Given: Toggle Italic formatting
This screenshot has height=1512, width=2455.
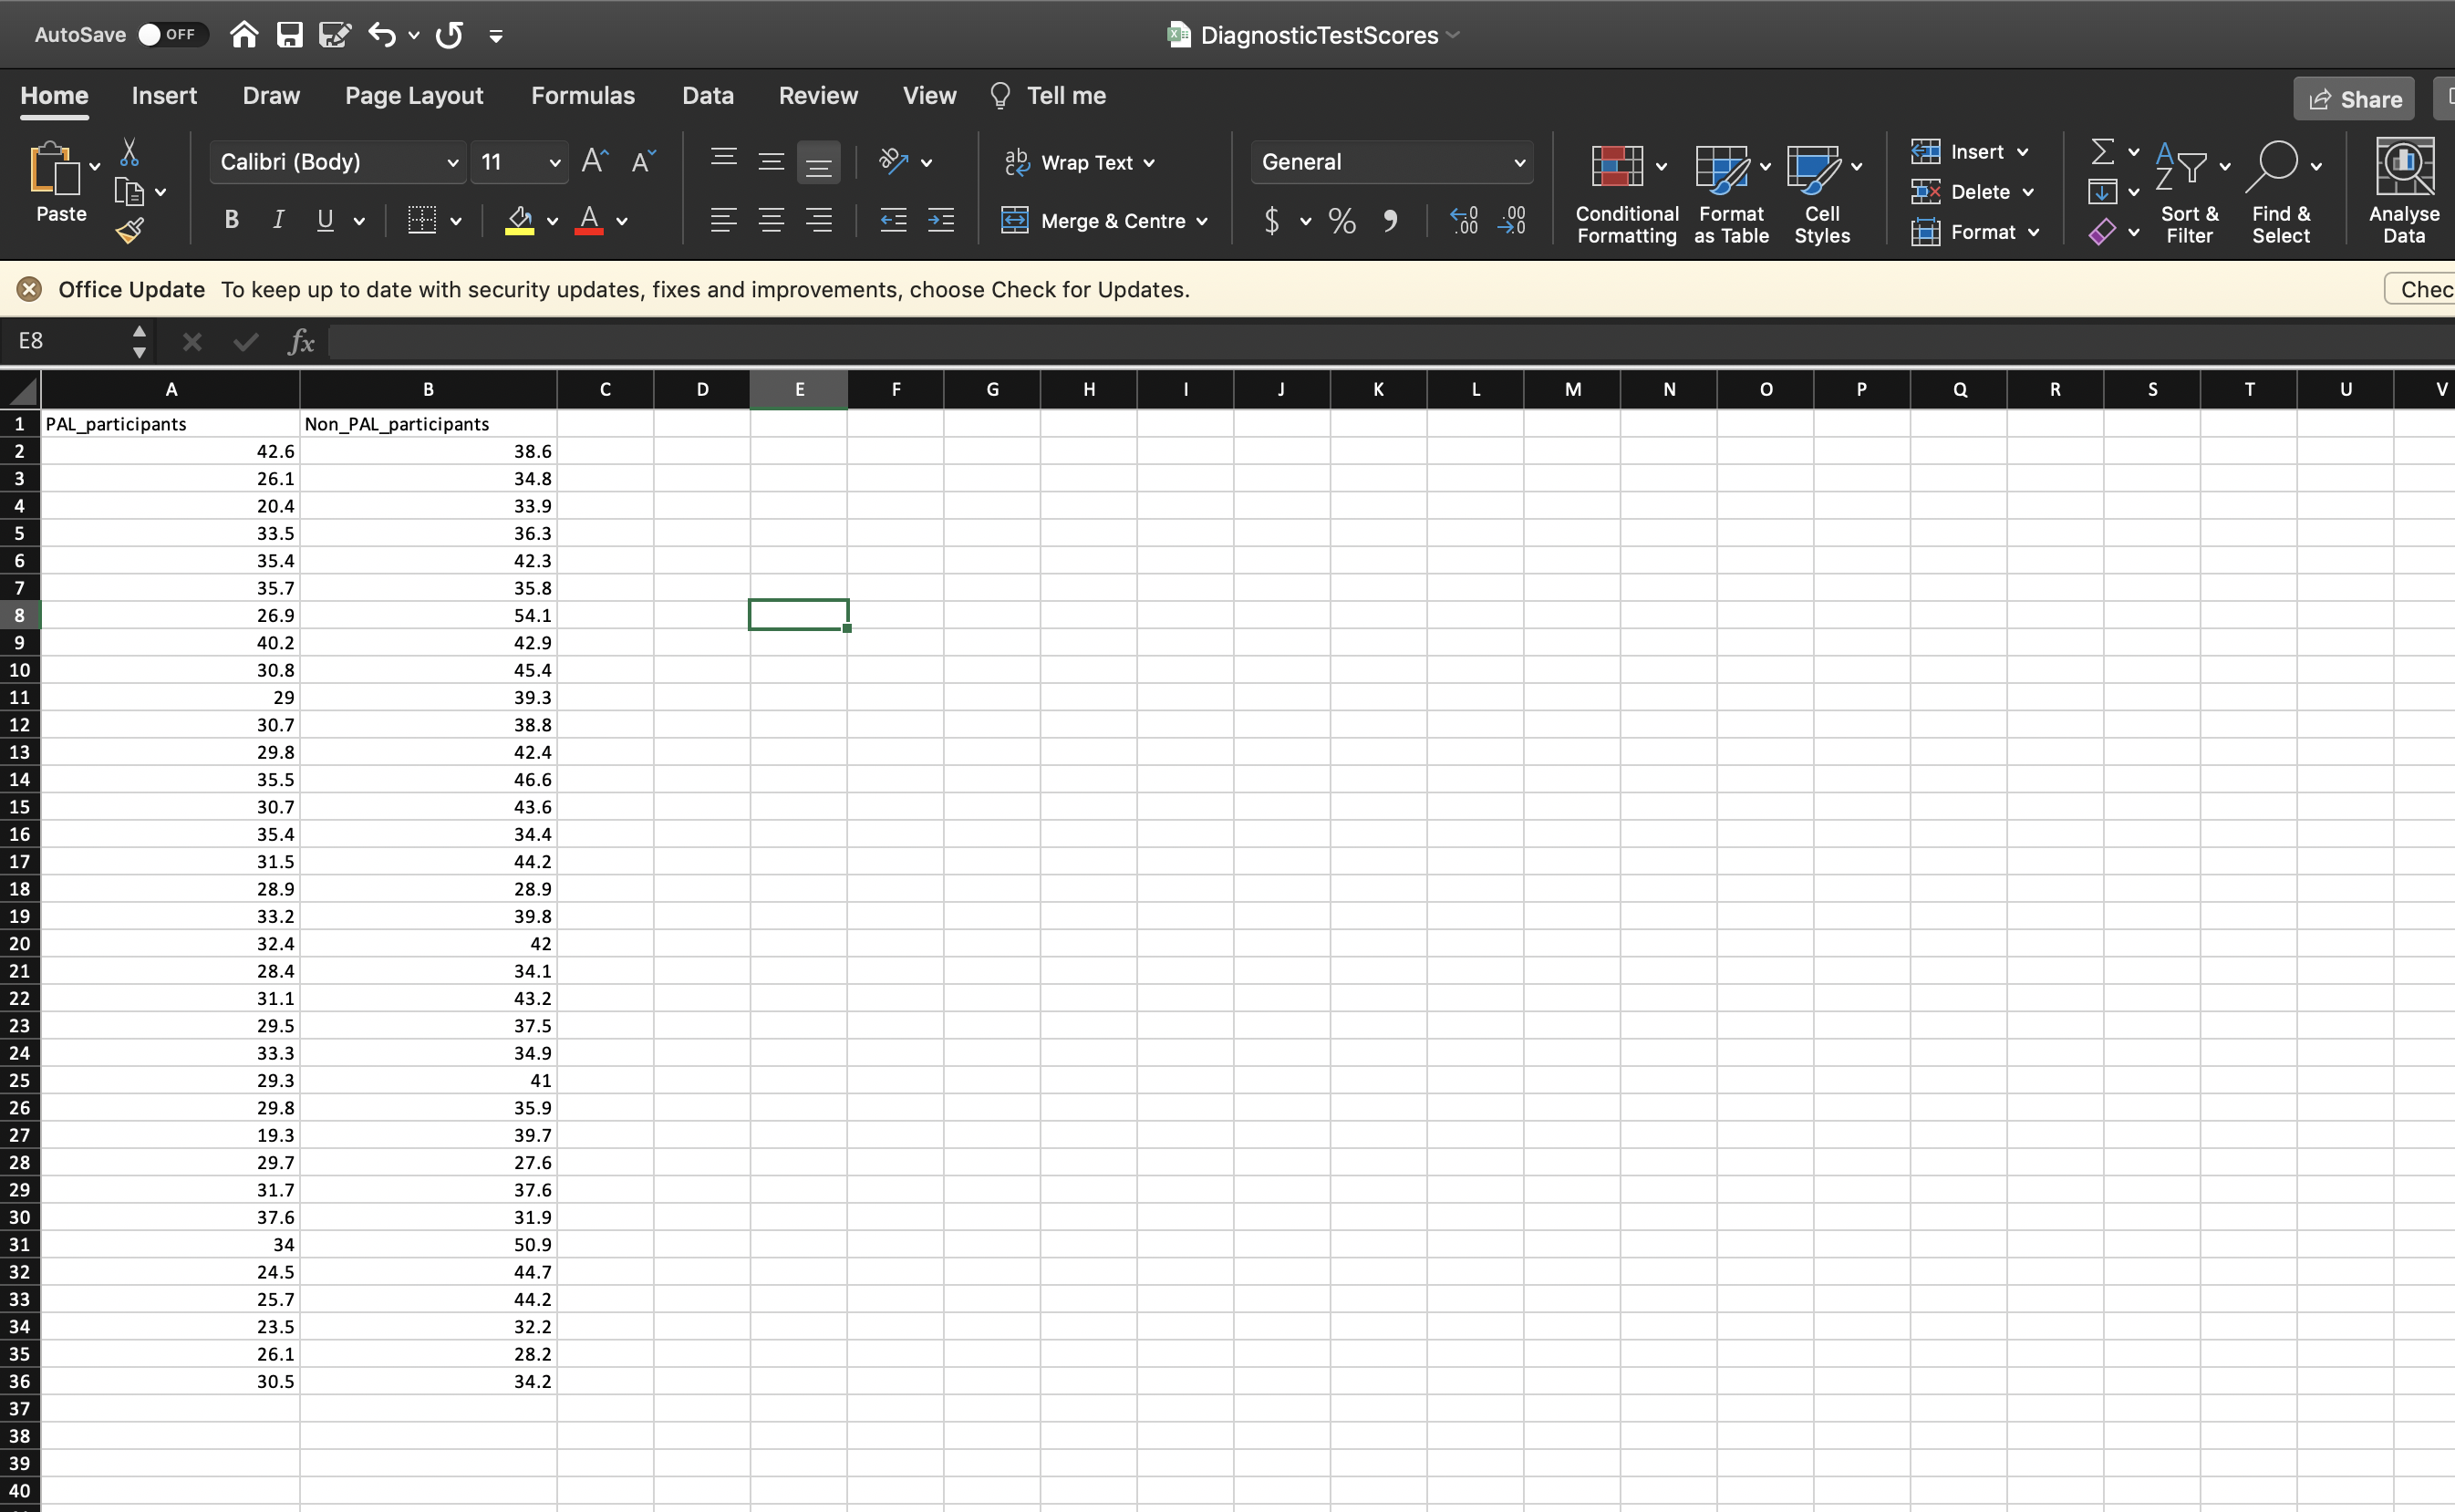Looking at the screenshot, I should tap(279, 221).
